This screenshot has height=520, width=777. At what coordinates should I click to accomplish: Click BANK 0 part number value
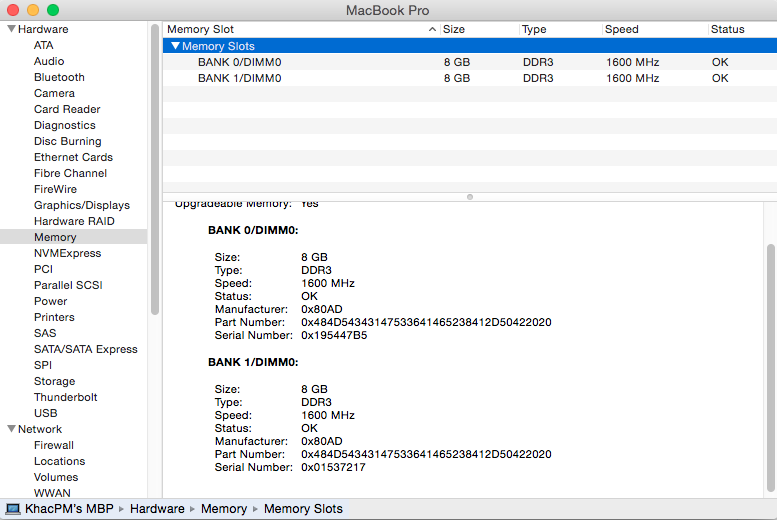(426, 322)
